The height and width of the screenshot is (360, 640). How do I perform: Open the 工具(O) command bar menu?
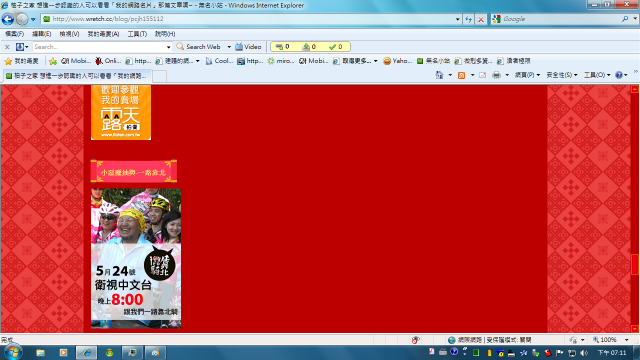coord(597,75)
